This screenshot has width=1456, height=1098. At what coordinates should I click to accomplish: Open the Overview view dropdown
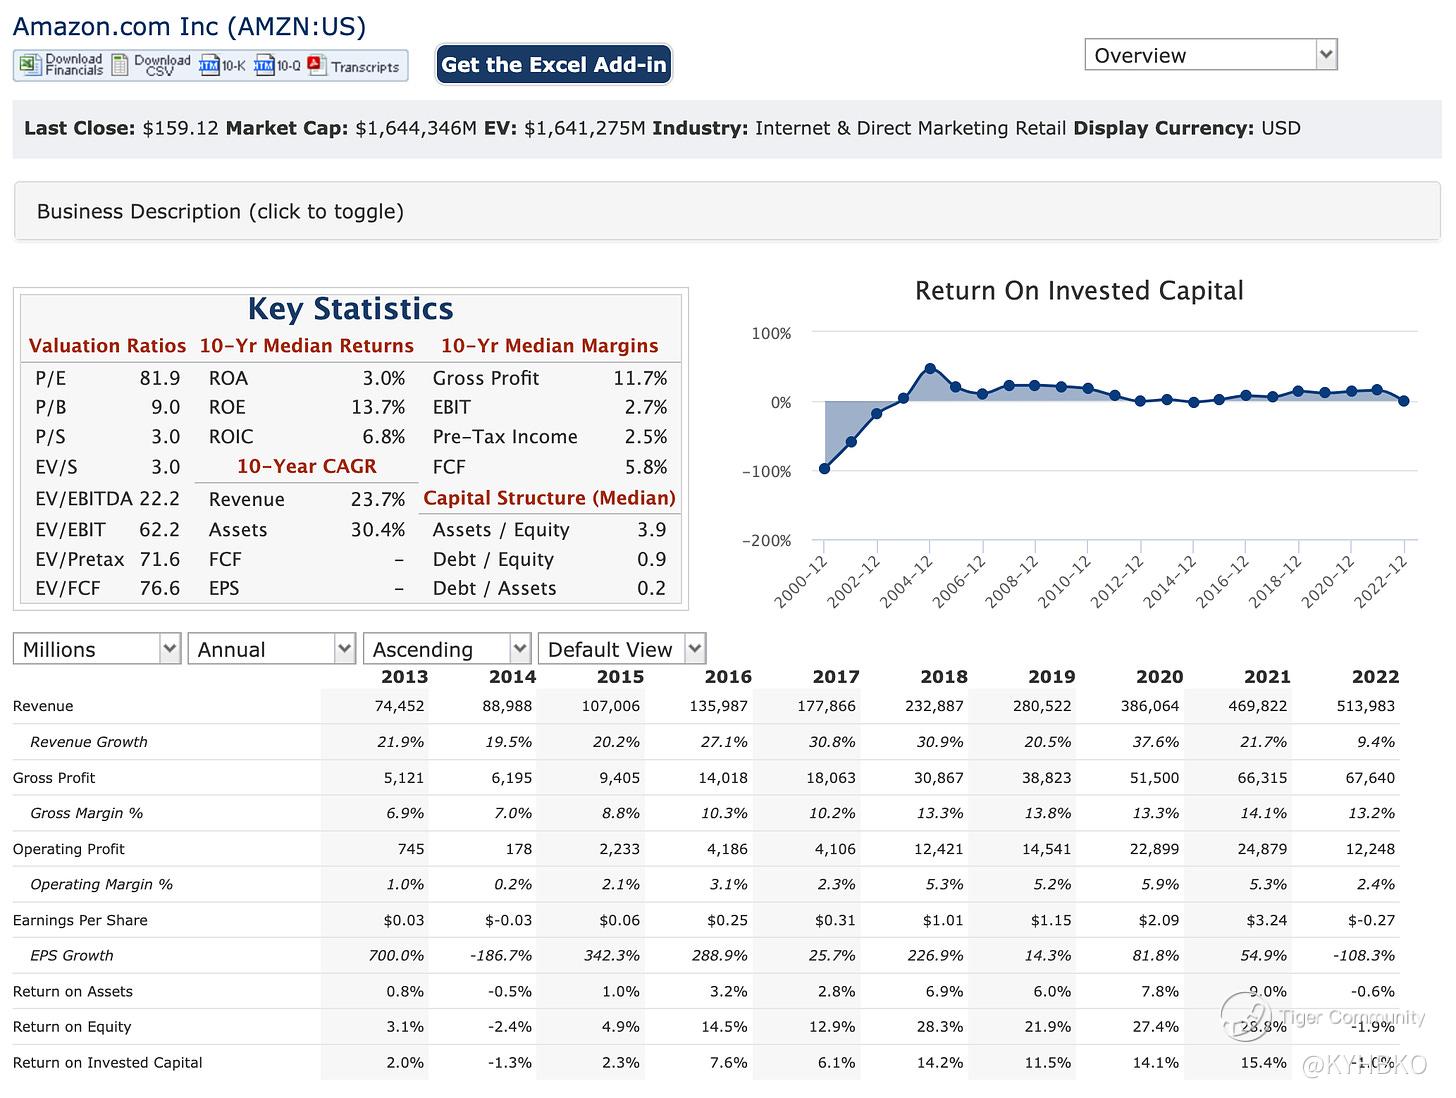coord(1210,55)
